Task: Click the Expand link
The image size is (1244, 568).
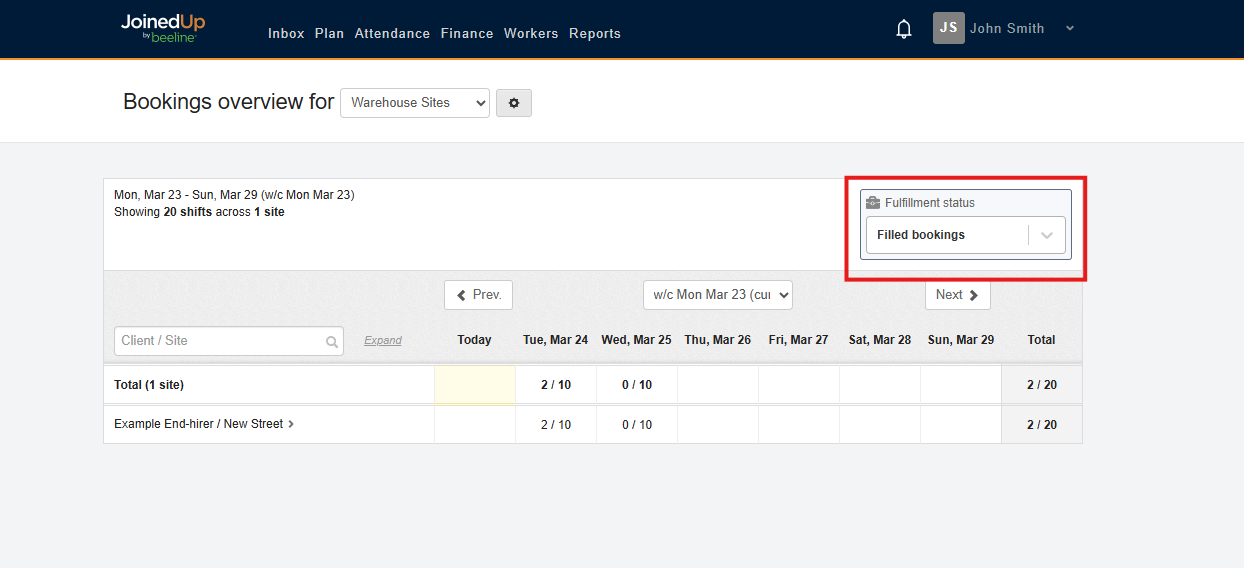Action: tap(383, 341)
